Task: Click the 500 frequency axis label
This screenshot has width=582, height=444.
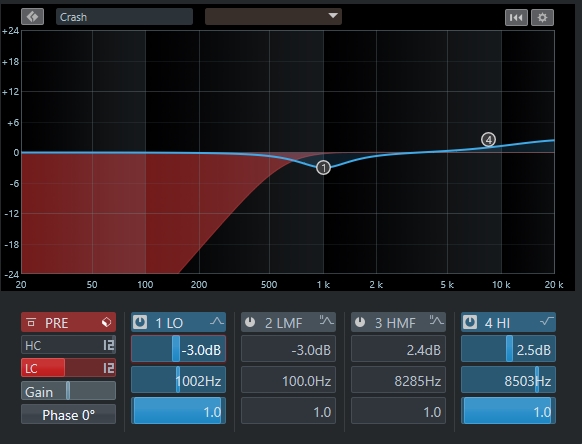Action: tap(269, 285)
